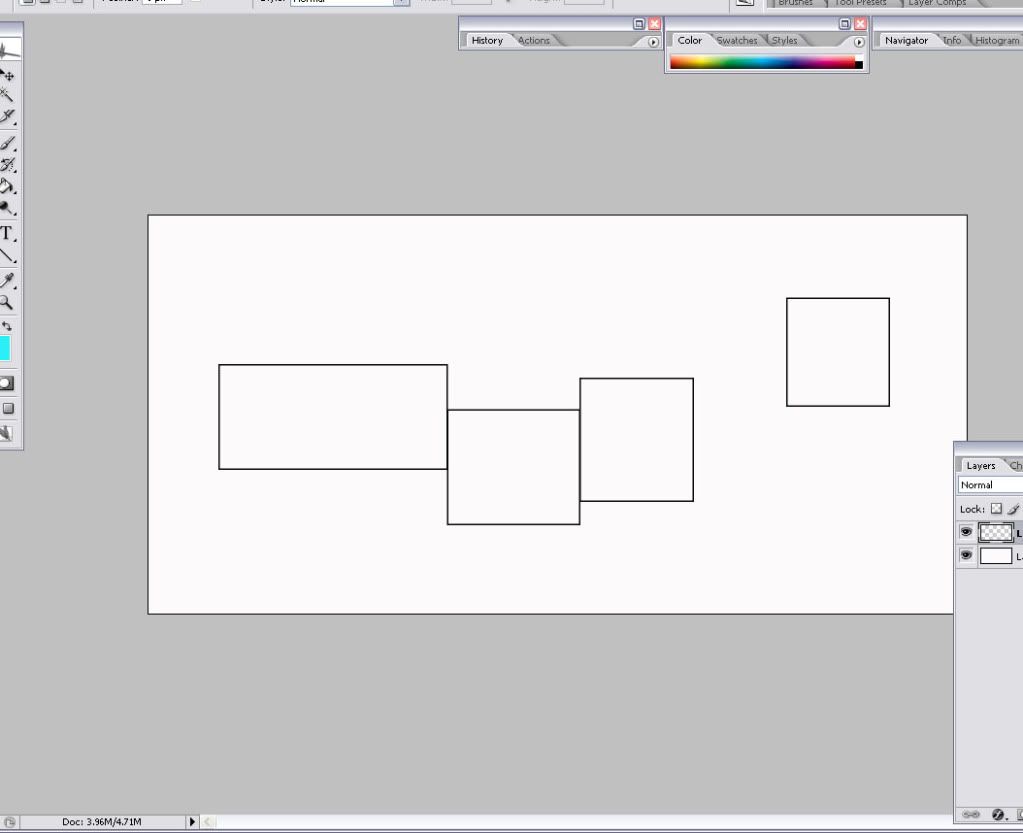Select the Paint Bucket tool
This screenshot has width=1023, height=833.
7,187
